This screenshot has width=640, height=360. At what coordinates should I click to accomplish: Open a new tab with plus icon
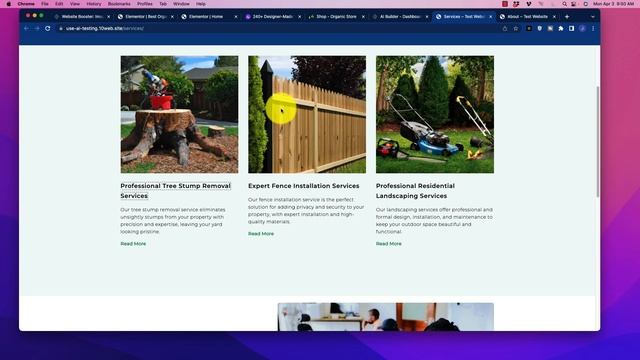click(x=567, y=17)
